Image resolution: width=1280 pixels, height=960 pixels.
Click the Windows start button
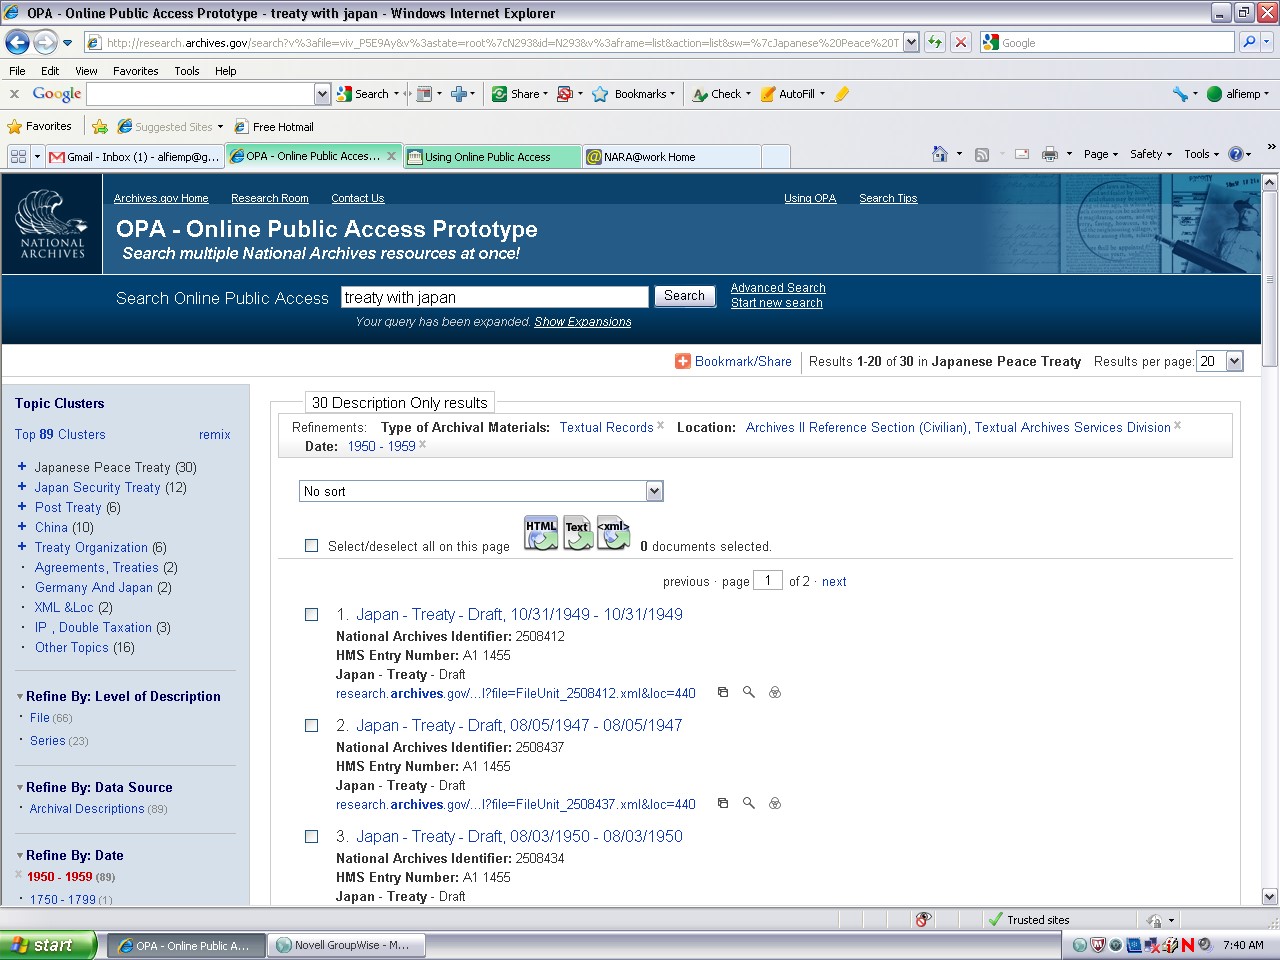tap(49, 945)
